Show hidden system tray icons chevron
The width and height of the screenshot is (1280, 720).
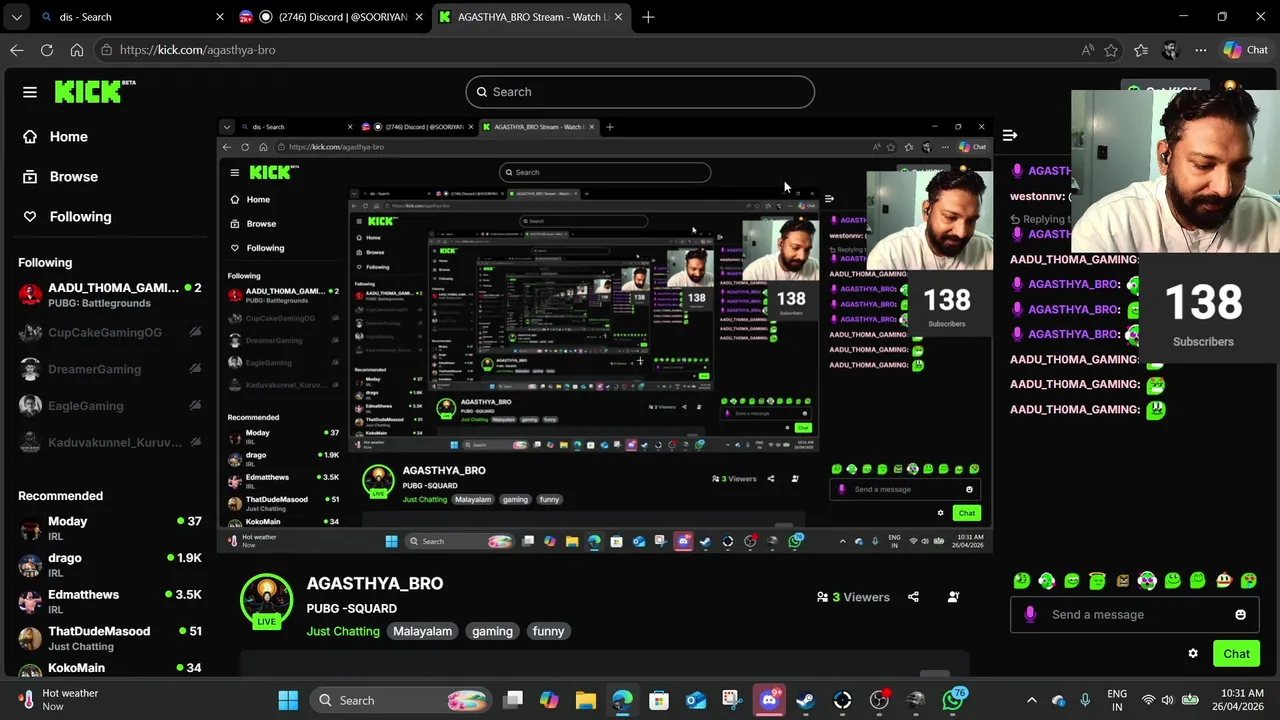tap(1032, 700)
